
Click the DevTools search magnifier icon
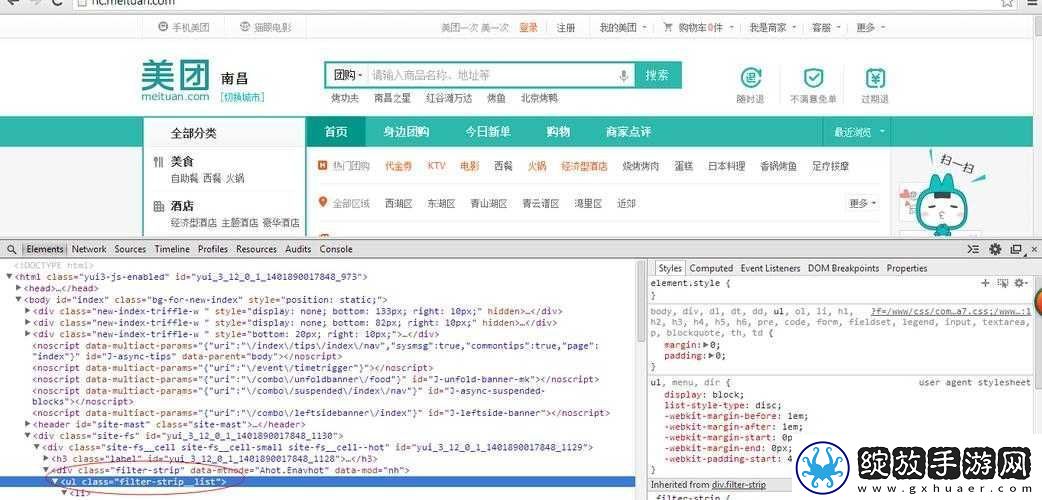pyautogui.click(x=11, y=249)
